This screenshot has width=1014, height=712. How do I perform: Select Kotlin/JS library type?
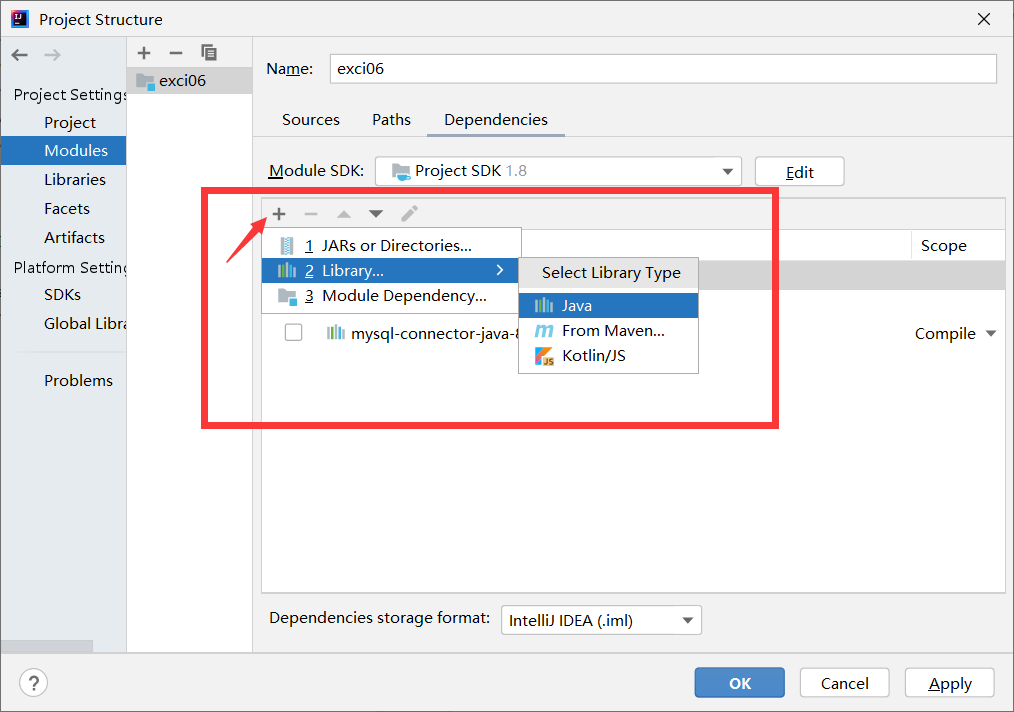[x=609, y=356]
